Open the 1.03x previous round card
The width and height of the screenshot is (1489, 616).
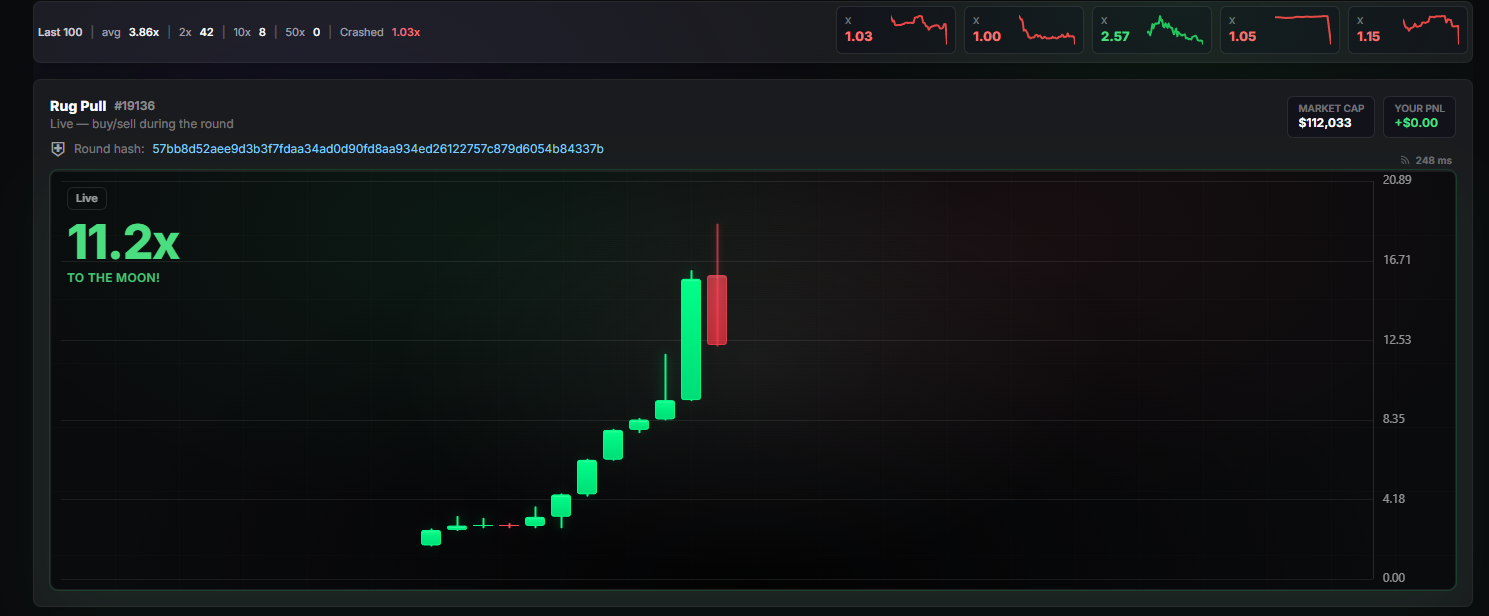(x=895, y=30)
